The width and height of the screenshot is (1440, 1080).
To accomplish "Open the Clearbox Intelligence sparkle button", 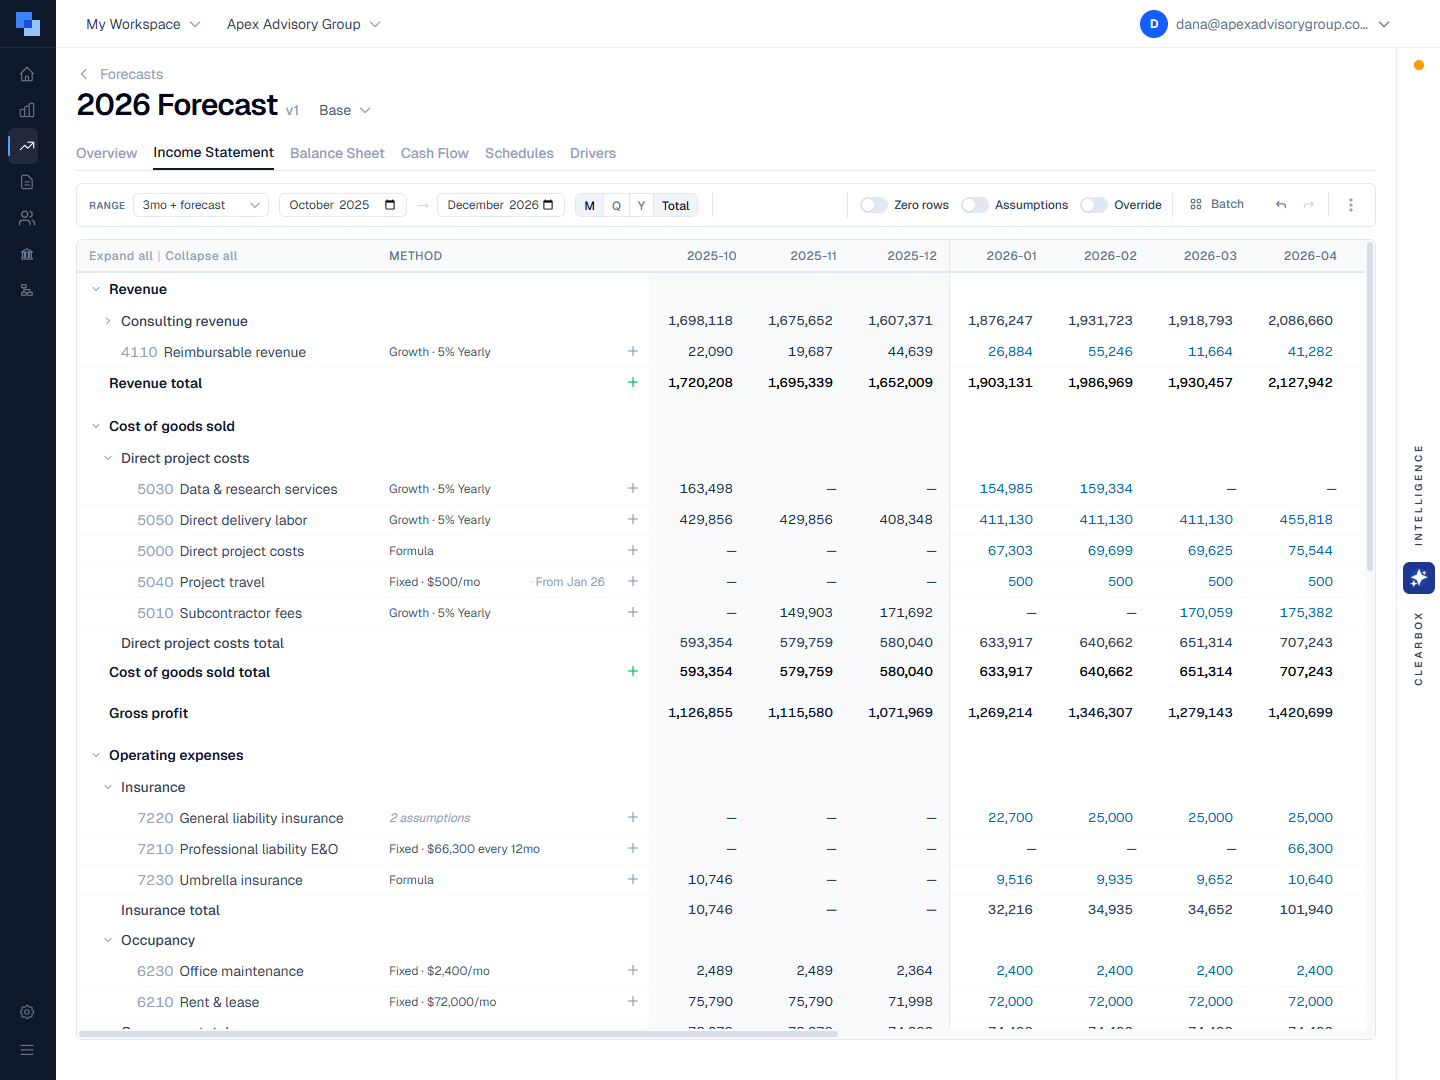I will click(1419, 578).
